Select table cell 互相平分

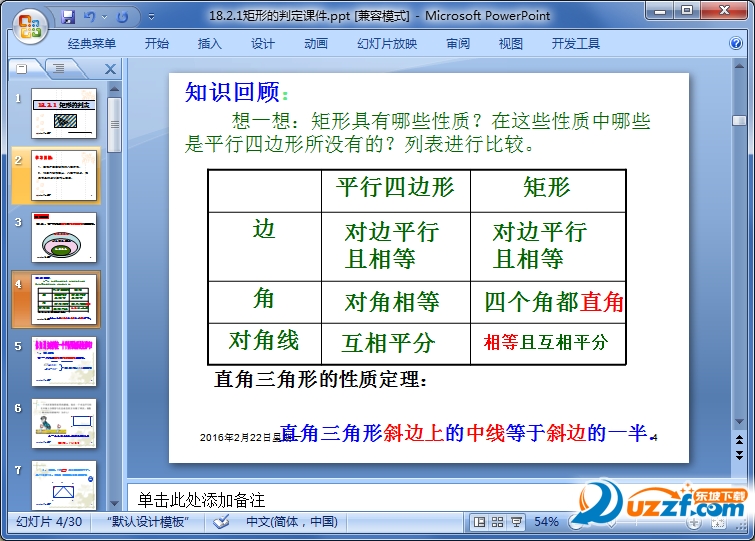(395, 344)
